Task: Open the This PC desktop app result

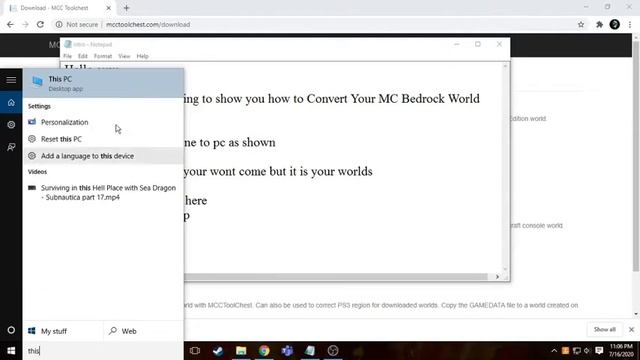Action: (x=103, y=83)
